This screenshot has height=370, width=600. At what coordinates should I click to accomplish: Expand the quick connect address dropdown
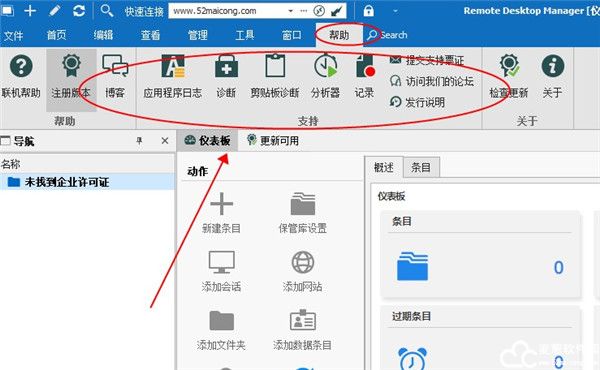290,11
